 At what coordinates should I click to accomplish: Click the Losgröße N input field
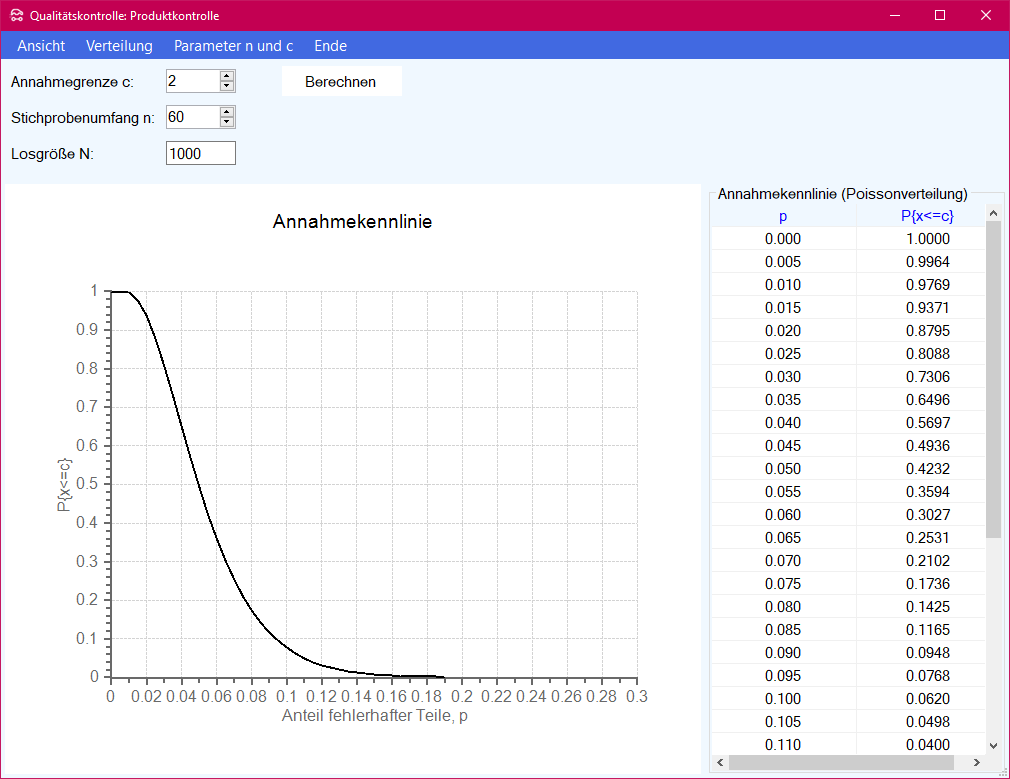(200, 153)
